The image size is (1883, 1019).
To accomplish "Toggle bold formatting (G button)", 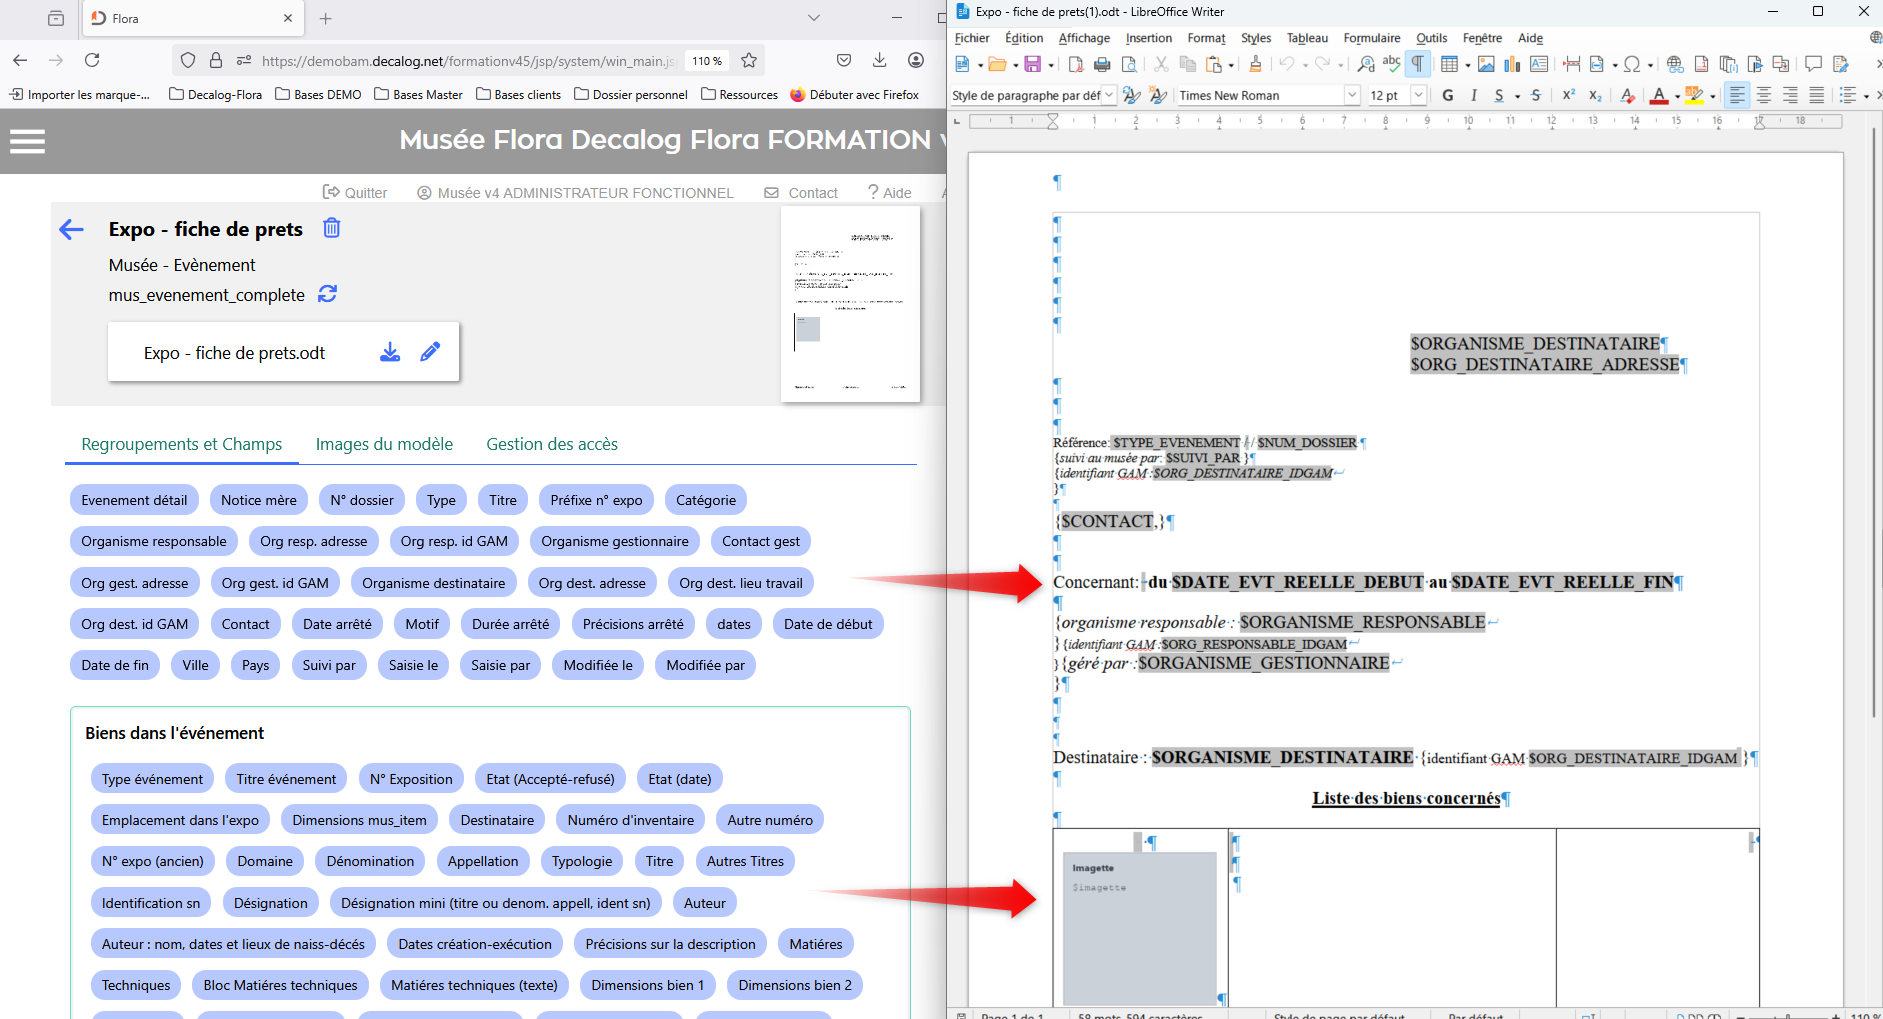I will (x=1447, y=95).
